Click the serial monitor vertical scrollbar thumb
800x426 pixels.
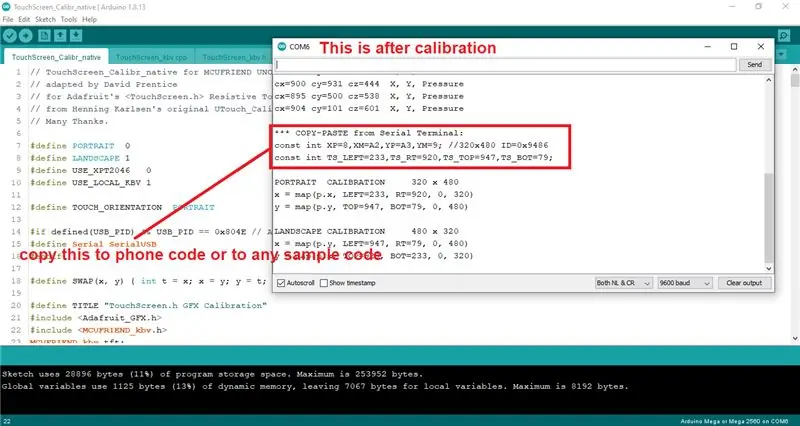[769, 217]
